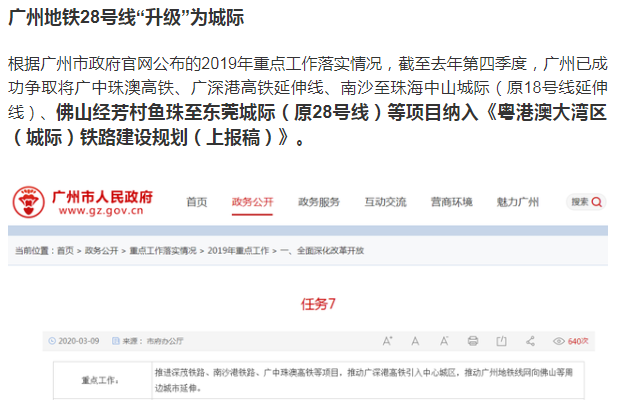The height and width of the screenshot is (414, 627).
Task: Open the 互动交流 menu item
Action: pyautogui.click(x=385, y=202)
